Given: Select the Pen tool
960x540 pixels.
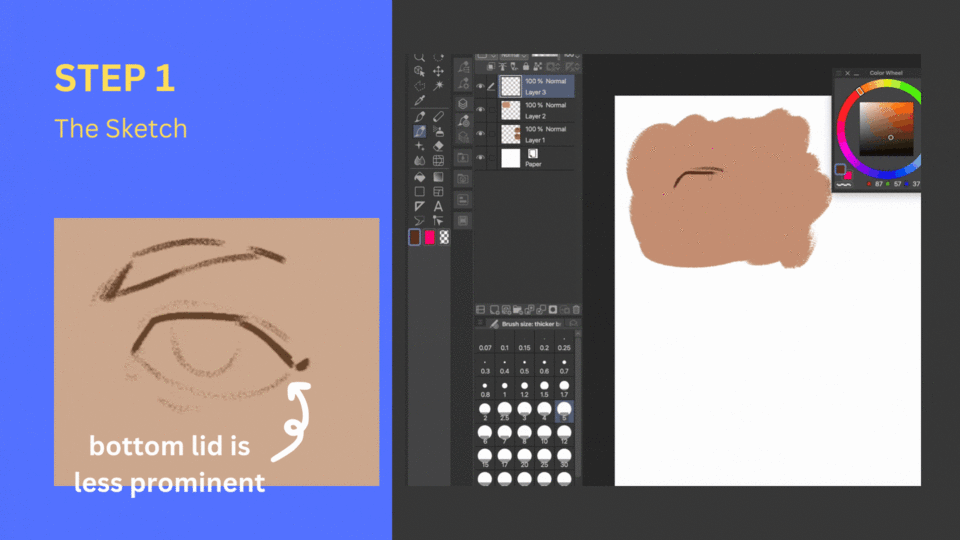Looking at the screenshot, I should (x=419, y=116).
